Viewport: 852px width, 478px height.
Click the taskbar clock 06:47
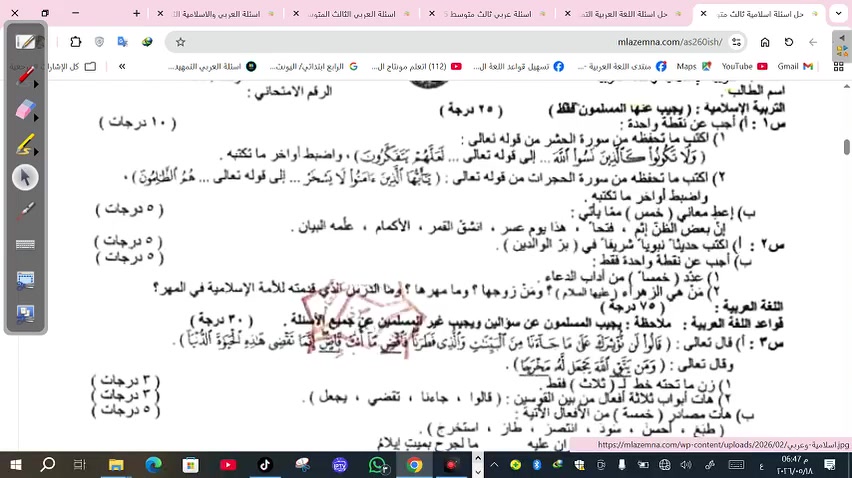794,465
